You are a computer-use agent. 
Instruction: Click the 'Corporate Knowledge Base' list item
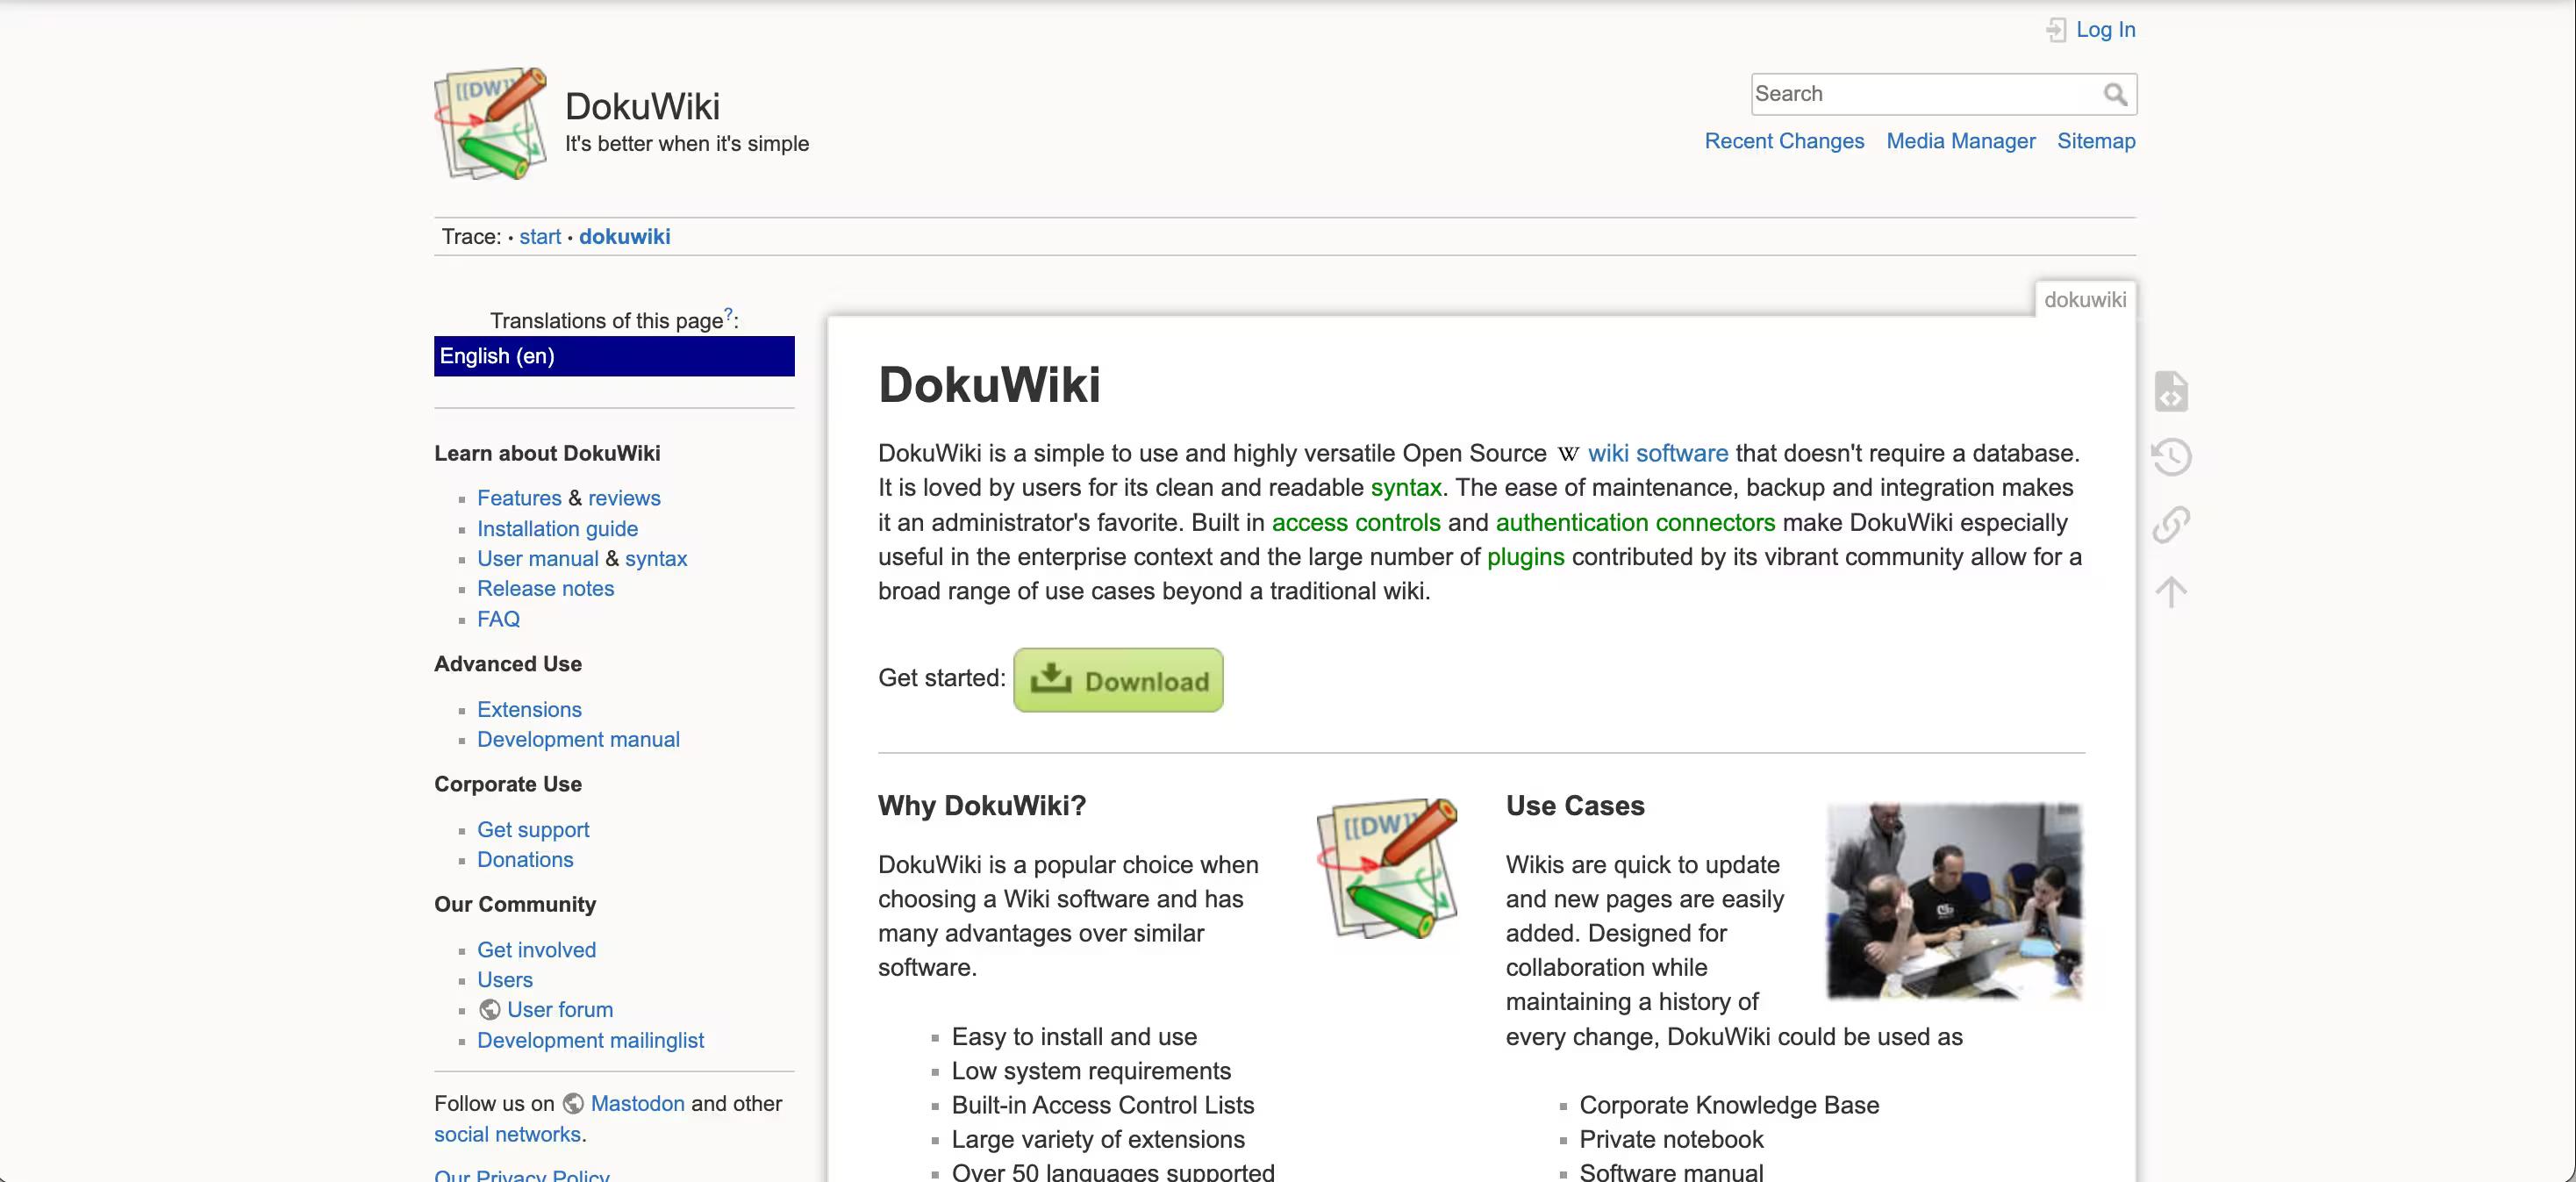(1729, 1105)
